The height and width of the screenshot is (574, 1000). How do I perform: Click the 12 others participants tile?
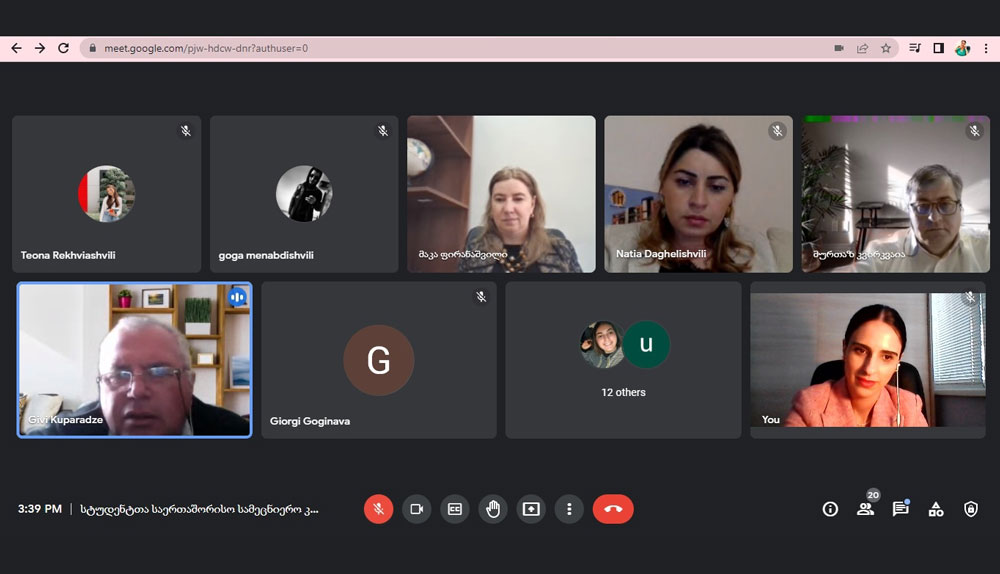[x=623, y=360]
